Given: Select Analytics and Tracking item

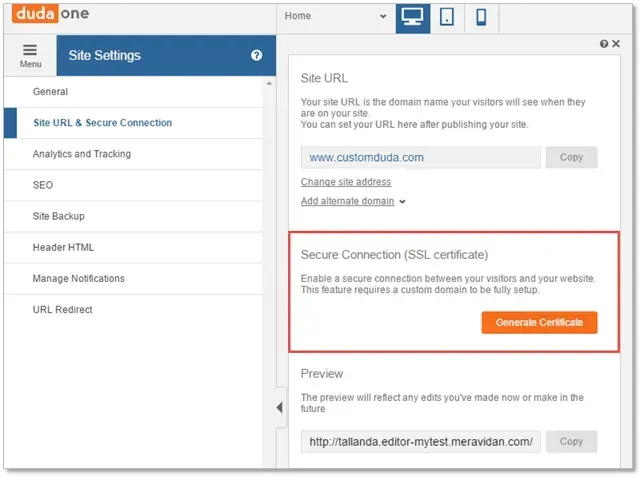Looking at the screenshot, I should point(133,154).
